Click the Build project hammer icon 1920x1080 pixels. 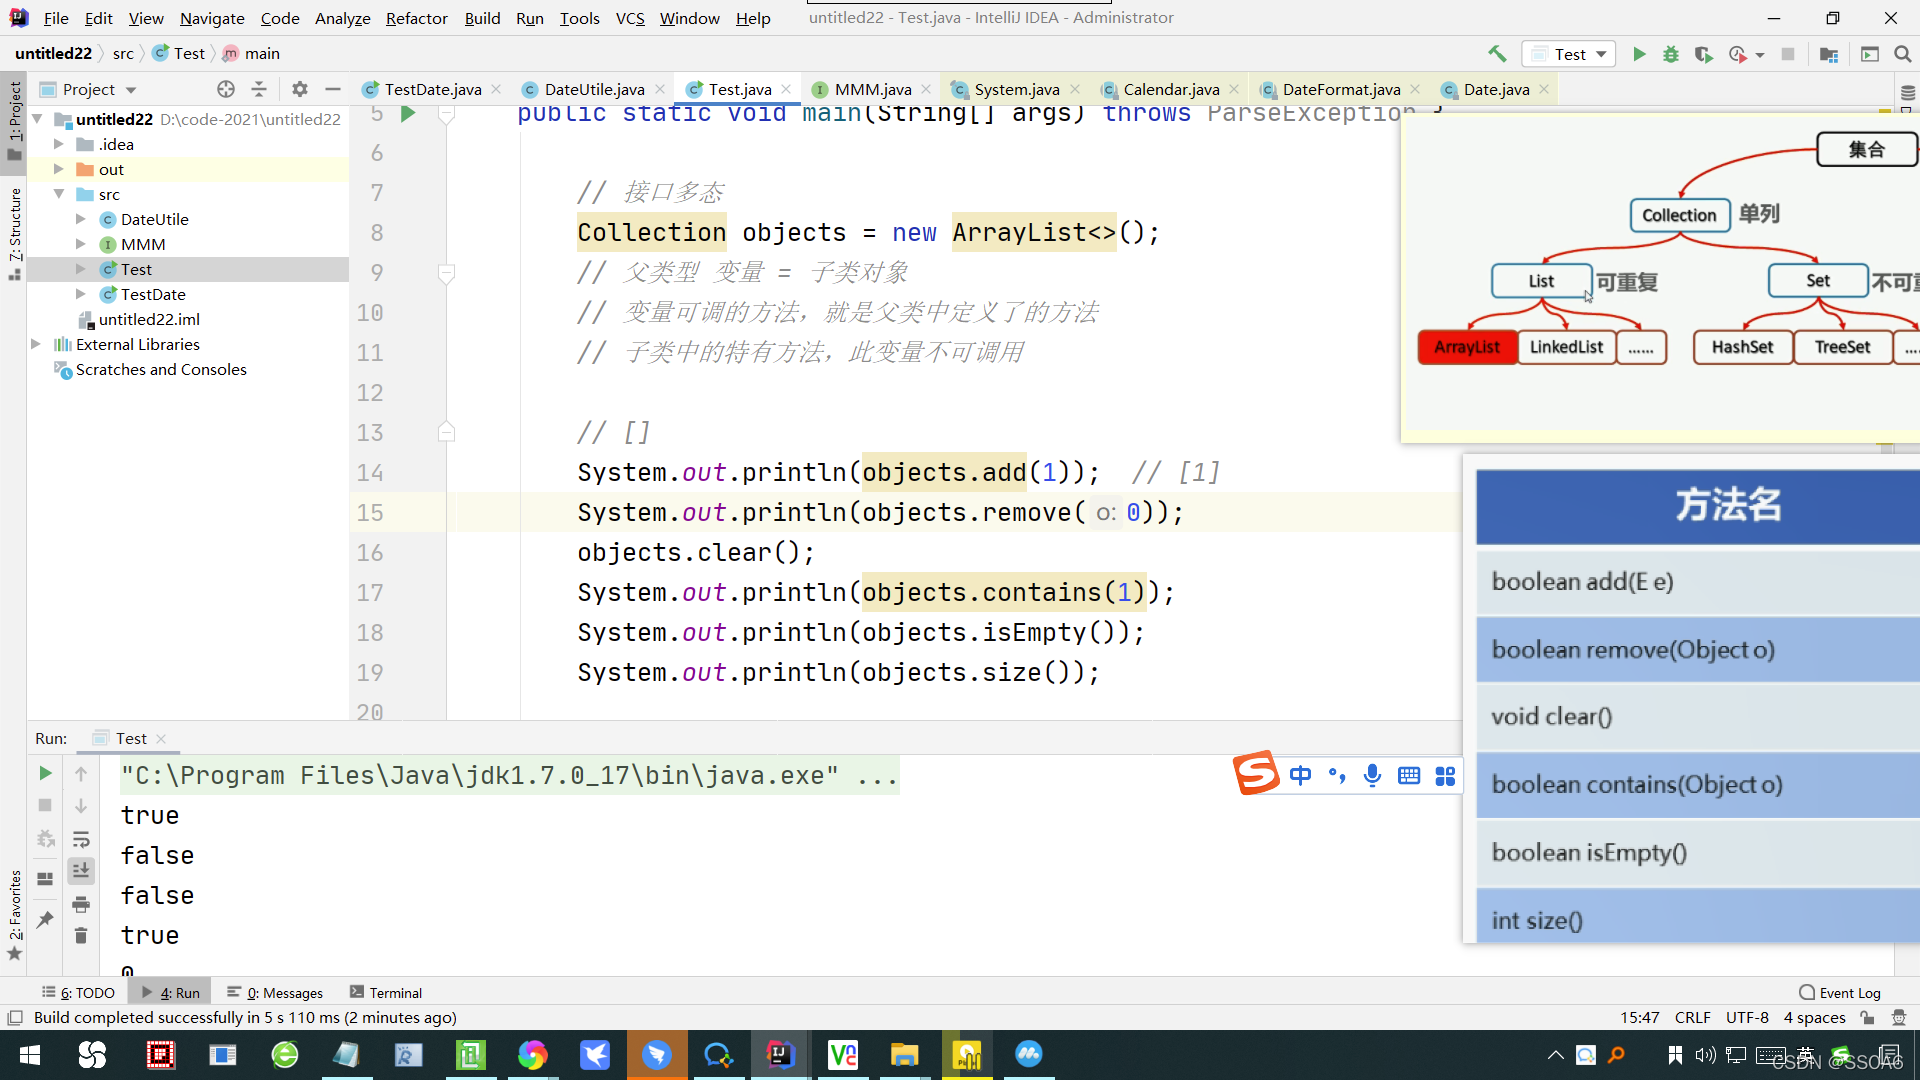click(x=1497, y=54)
